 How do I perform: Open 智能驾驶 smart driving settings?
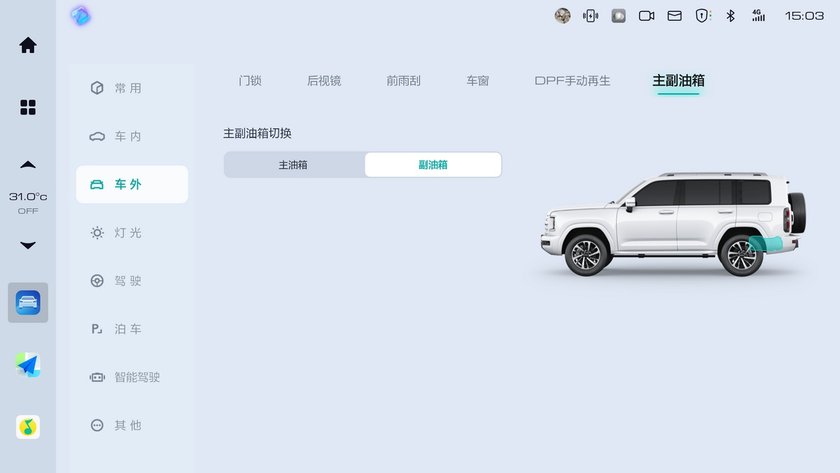pos(131,377)
